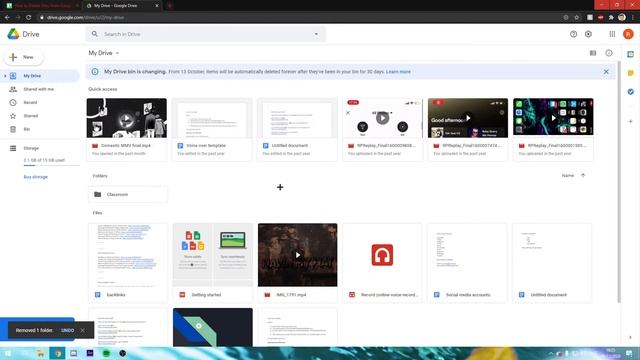Open the browser extensions puzzle icon
Viewport: 640px width, 360px height.
(611, 18)
